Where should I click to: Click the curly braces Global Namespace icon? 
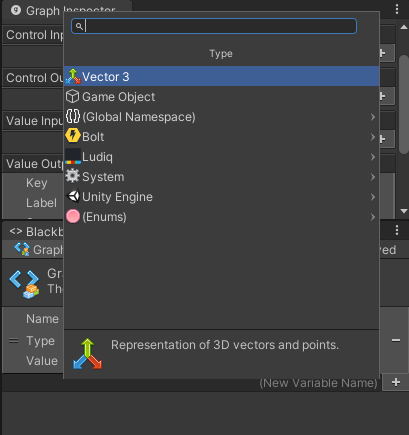(73, 116)
